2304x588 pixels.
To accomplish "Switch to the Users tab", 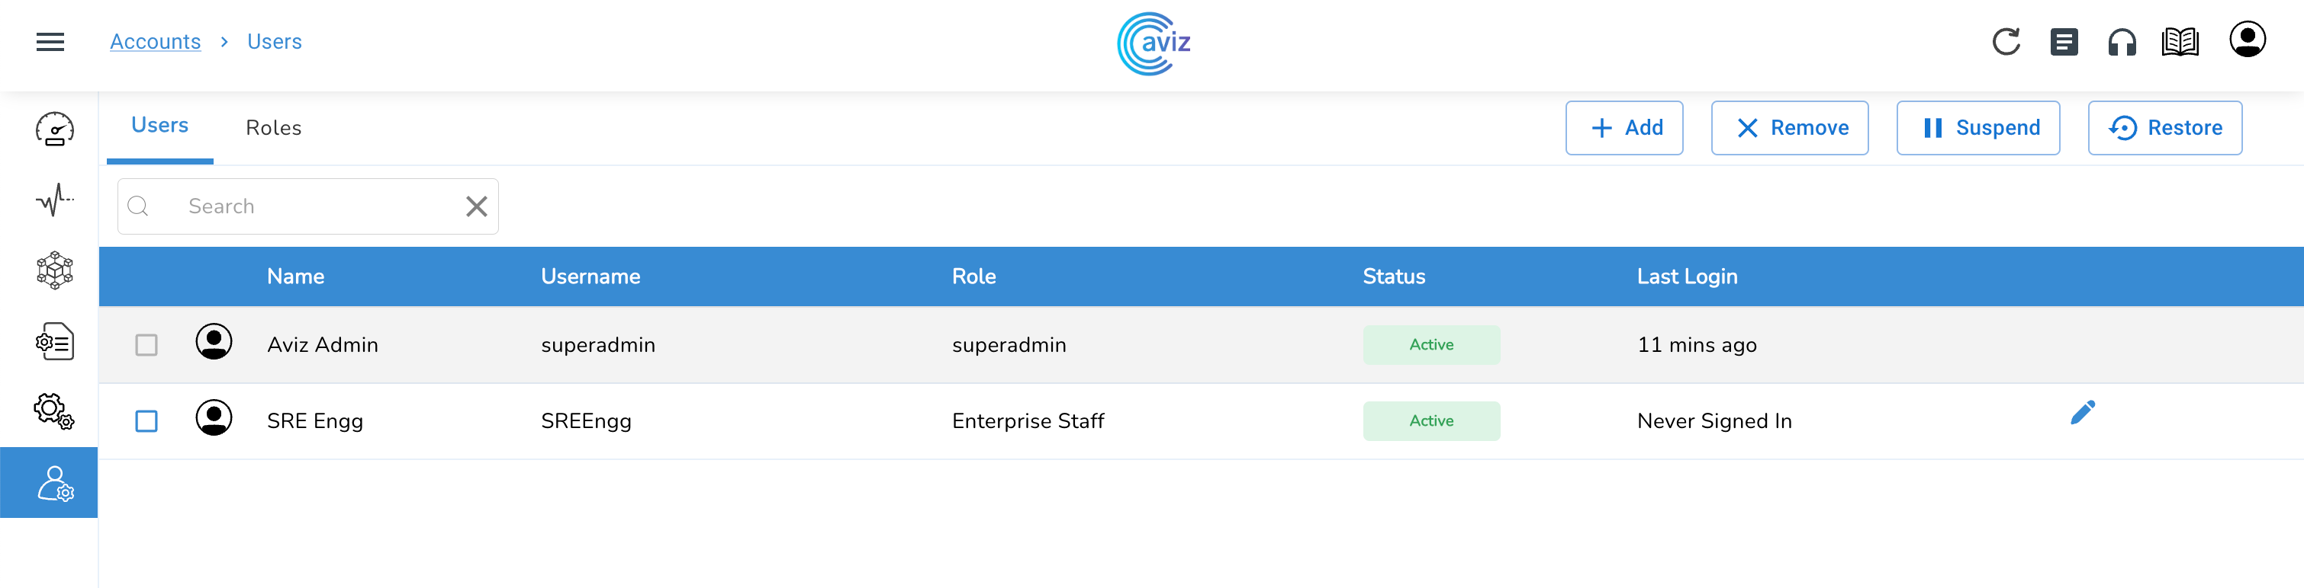I will pyautogui.click(x=160, y=126).
